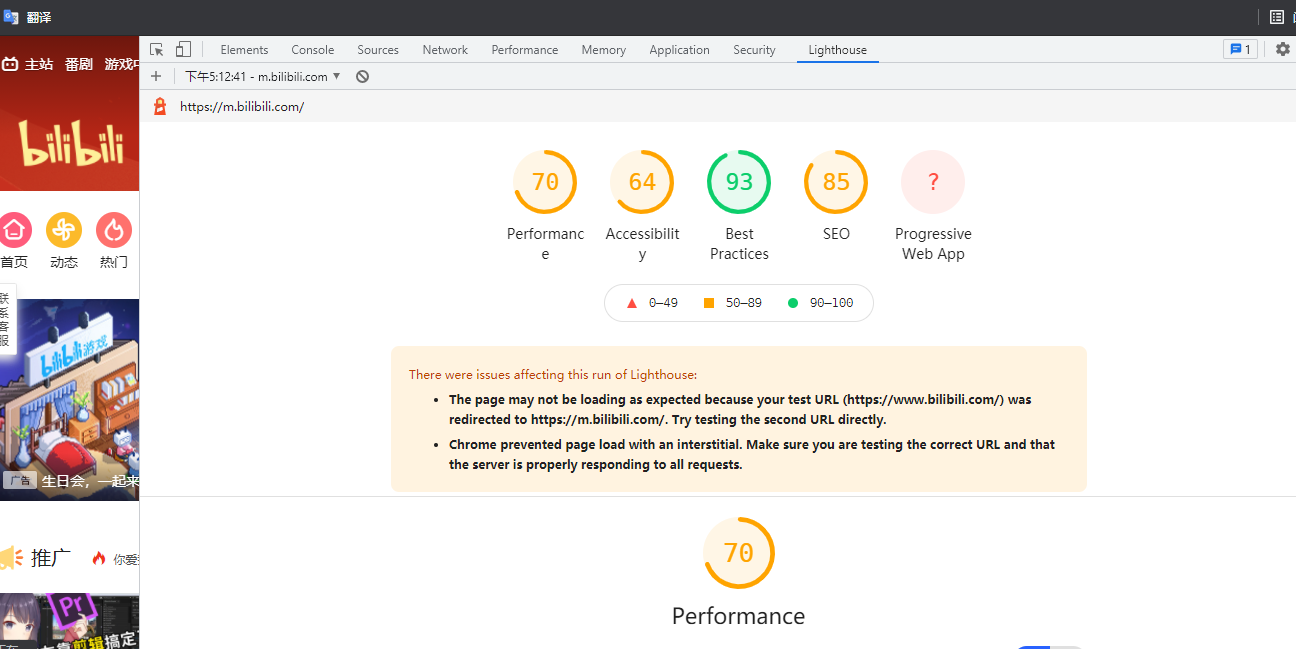Open the Network tab

click(x=445, y=50)
